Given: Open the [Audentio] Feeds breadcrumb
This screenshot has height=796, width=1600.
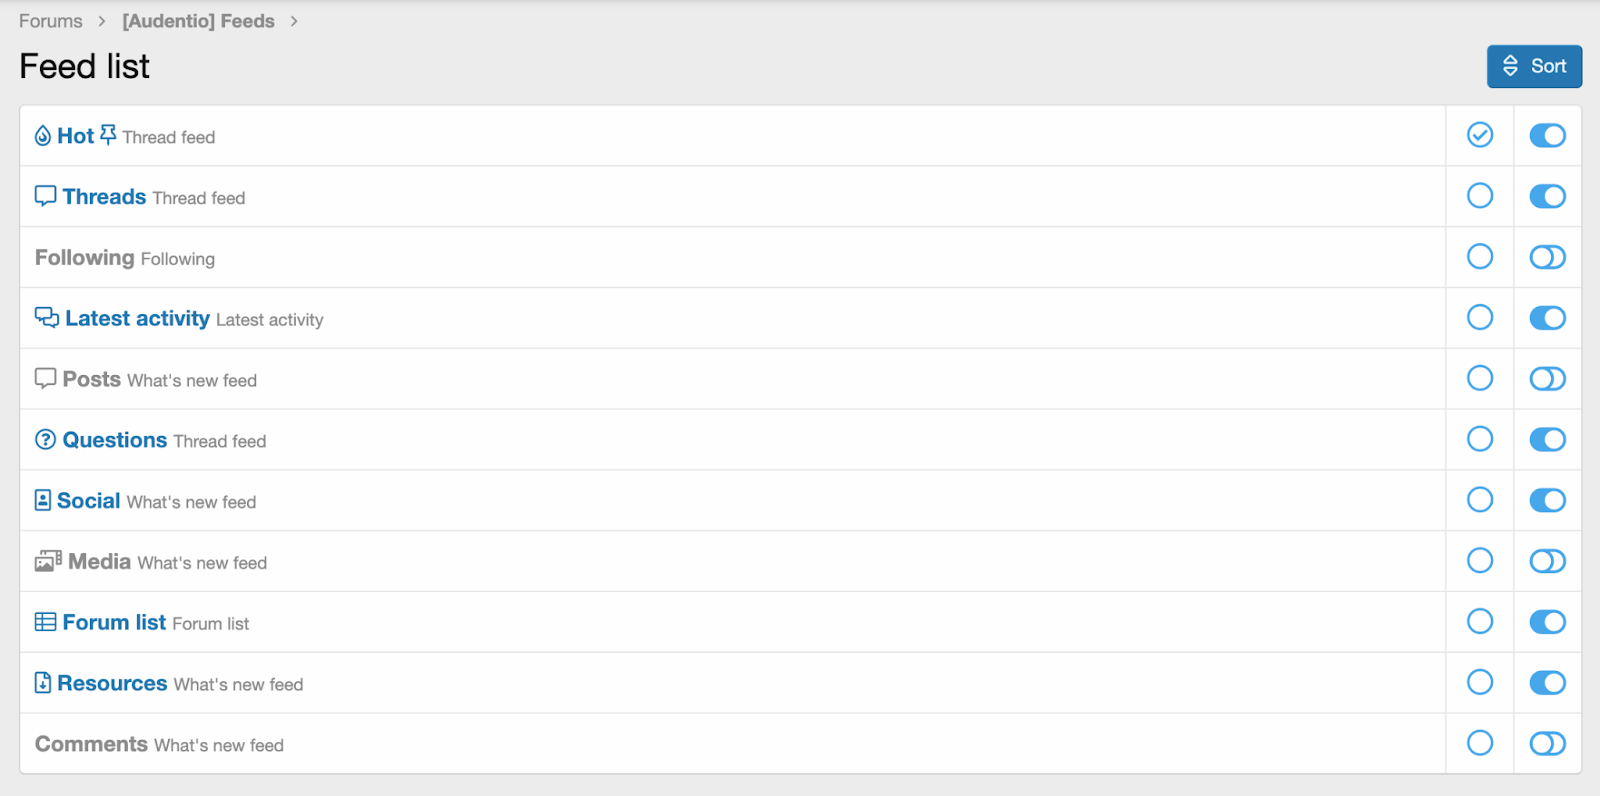Looking at the screenshot, I should tap(198, 21).
